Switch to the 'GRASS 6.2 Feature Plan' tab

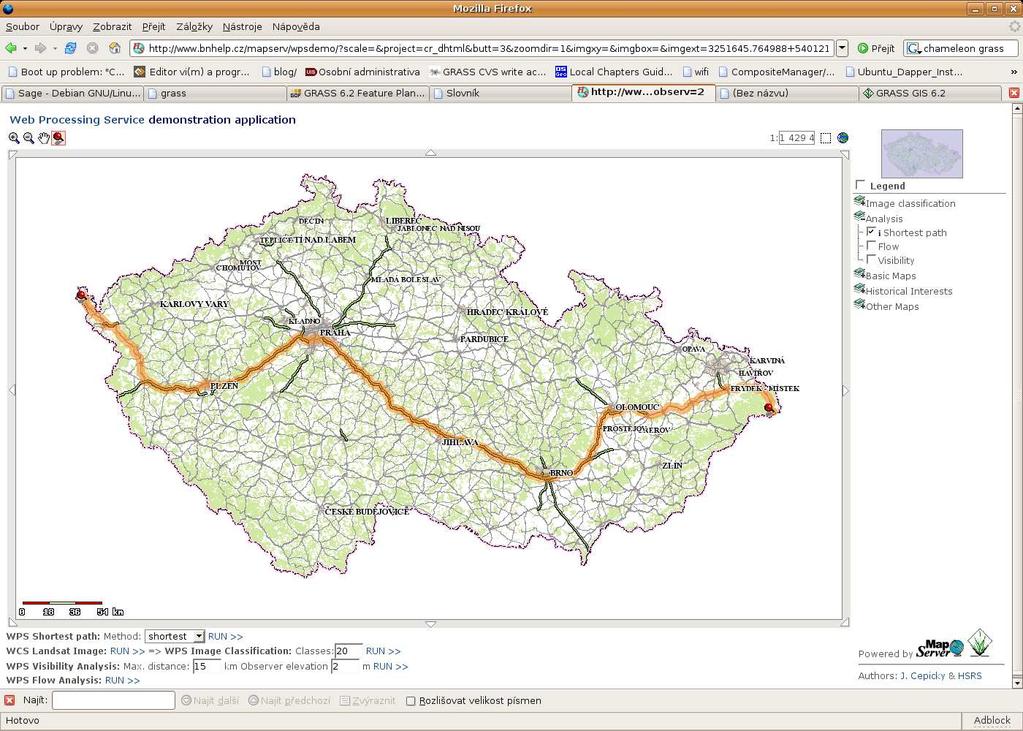[358, 93]
